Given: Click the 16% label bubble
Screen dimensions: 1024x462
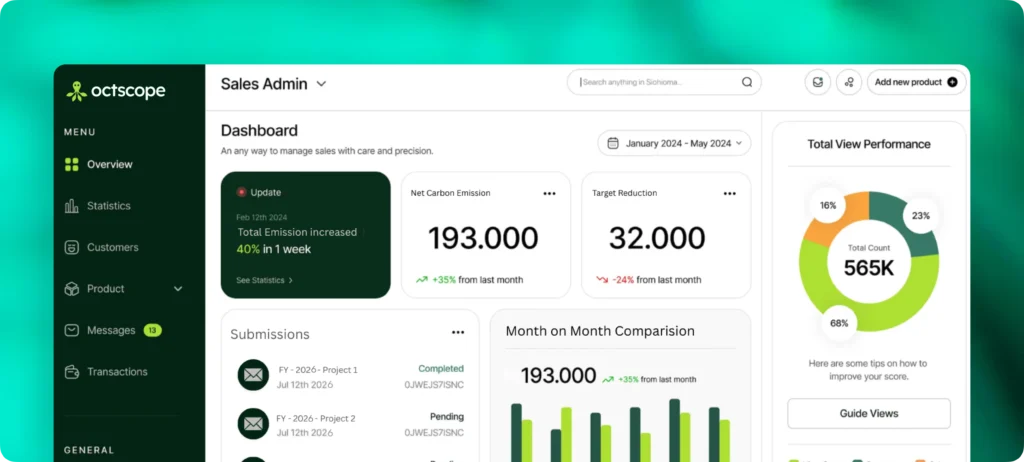Looking at the screenshot, I should click(828, 205).
